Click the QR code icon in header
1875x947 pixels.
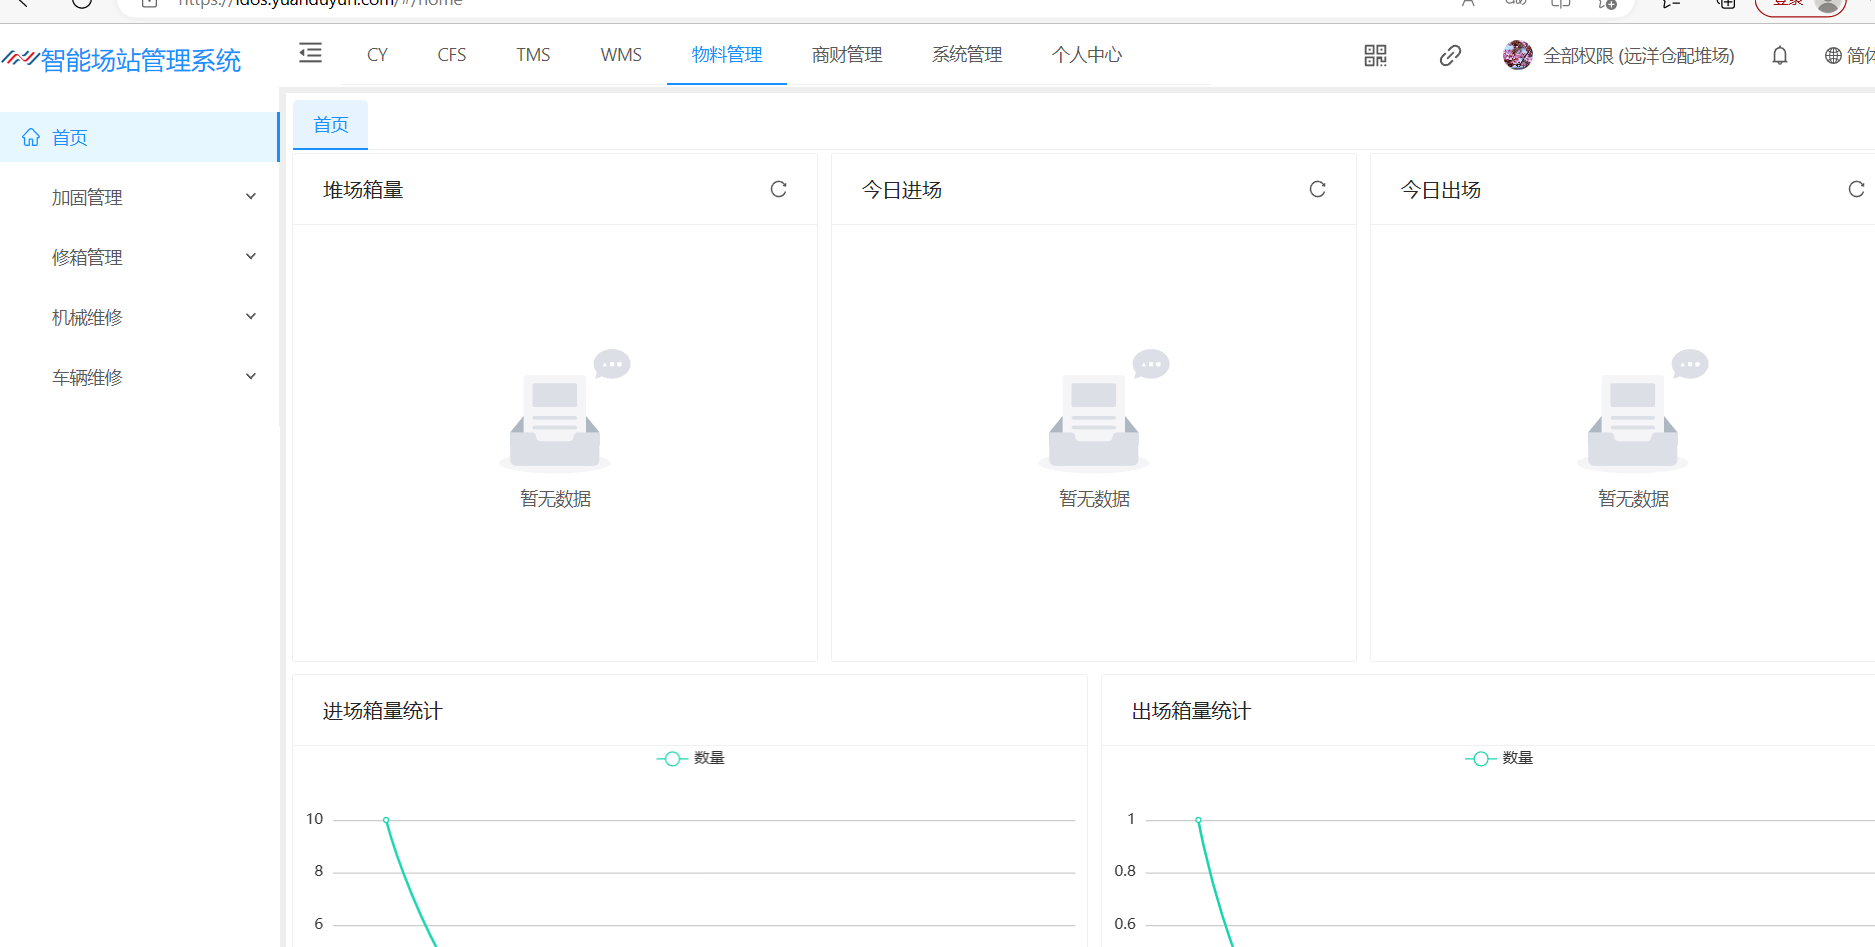pyautogui.click(x=1375, y=56)
